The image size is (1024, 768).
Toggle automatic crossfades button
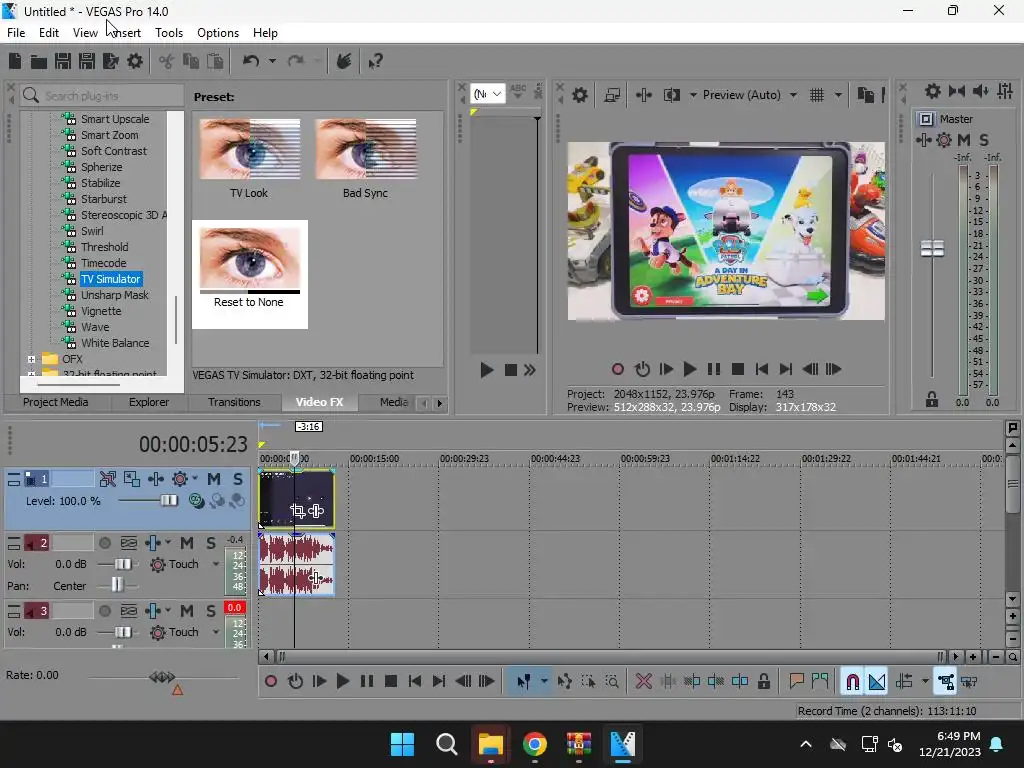[x=876, y=682]
